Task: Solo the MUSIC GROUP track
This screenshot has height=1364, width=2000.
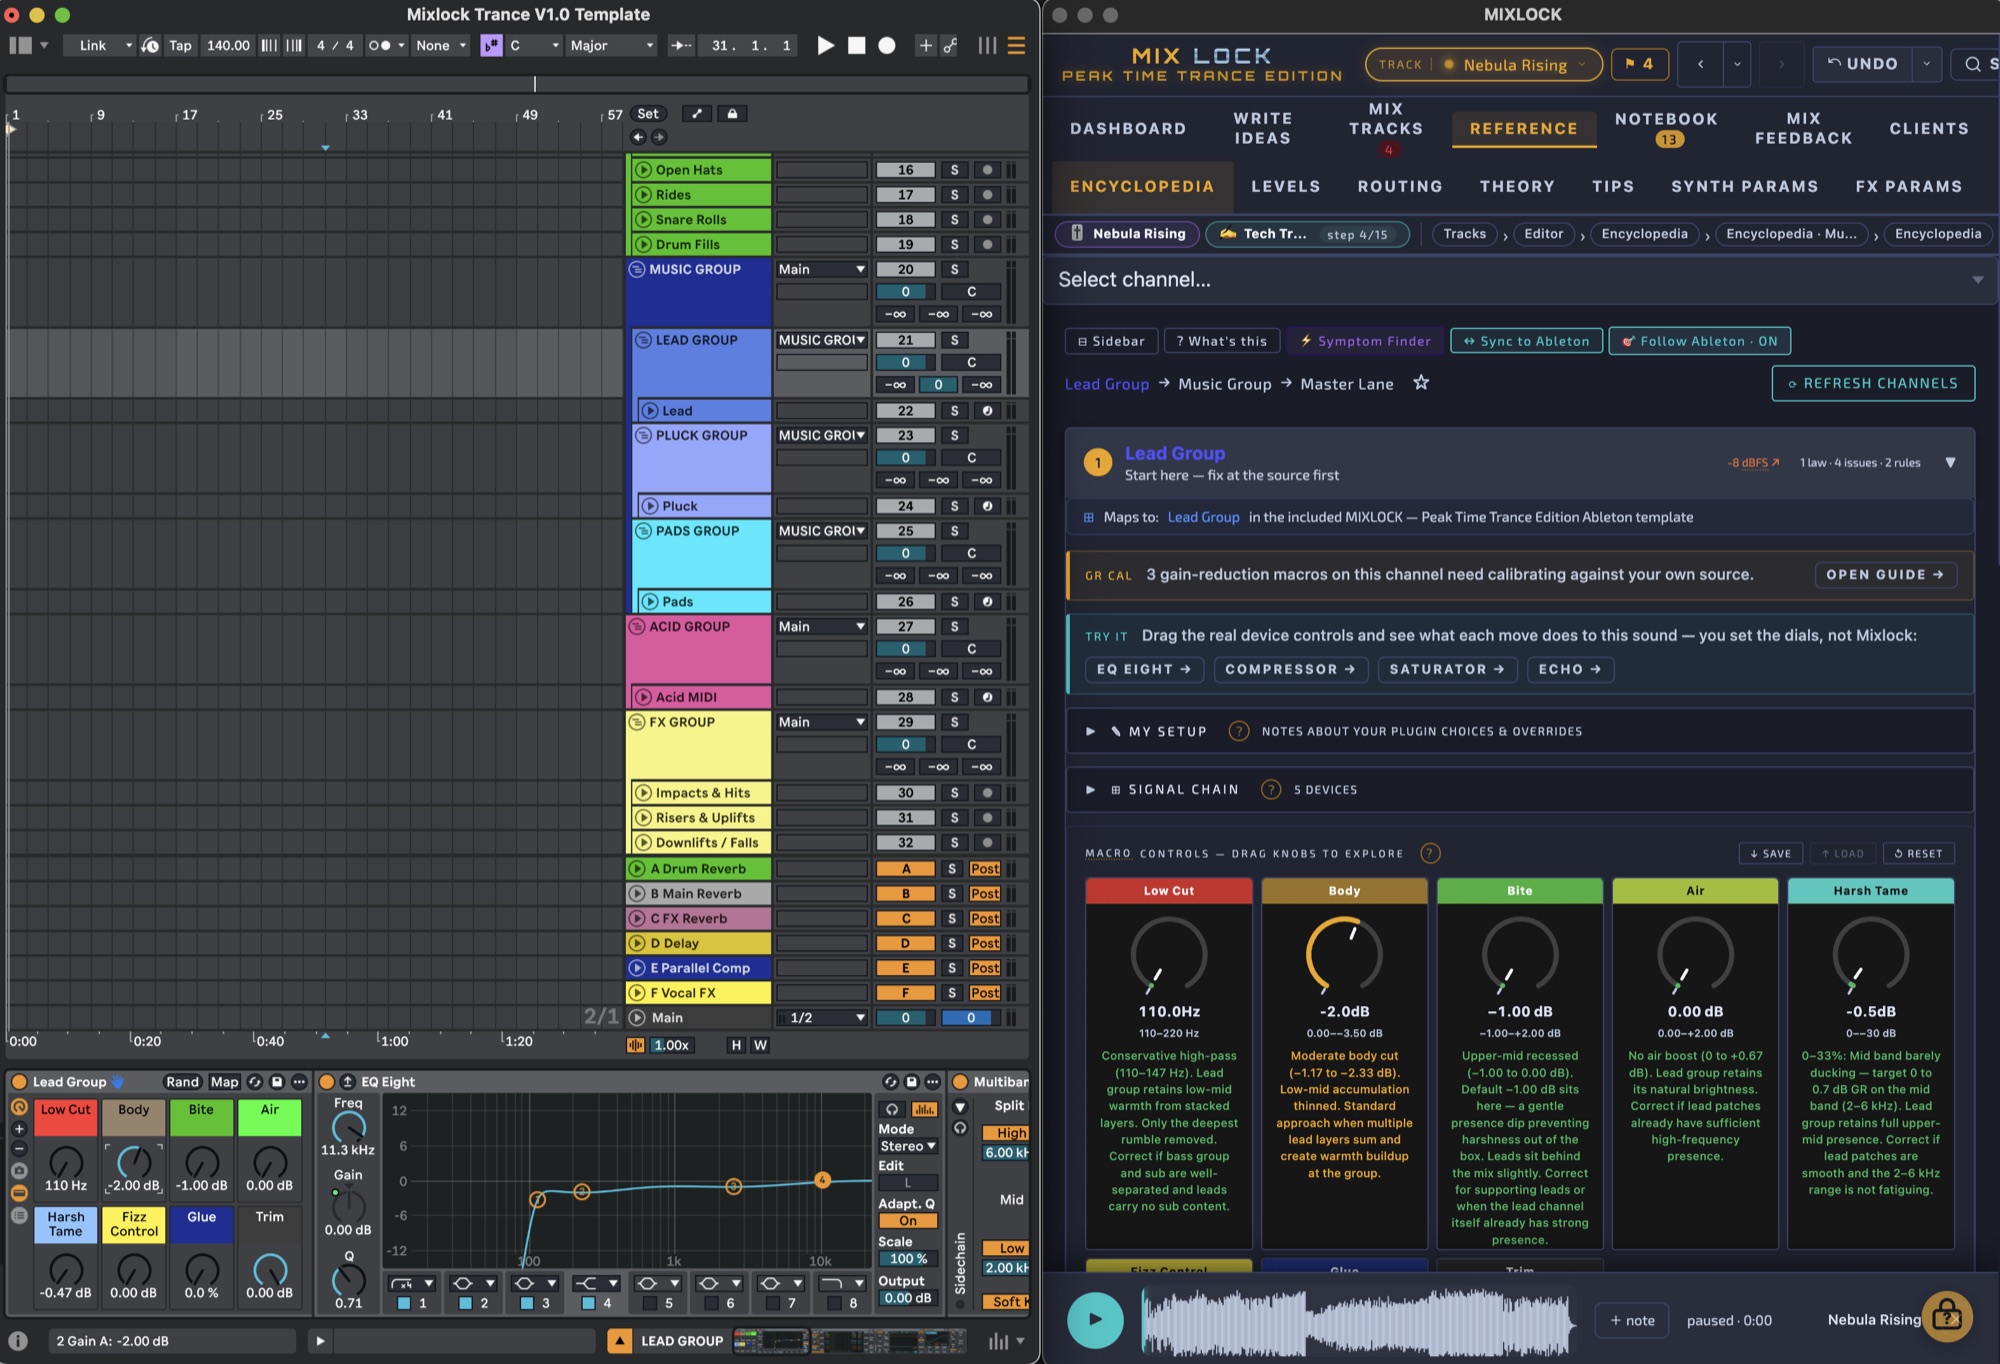Action: pyautogui.click(x=954, y=269)
